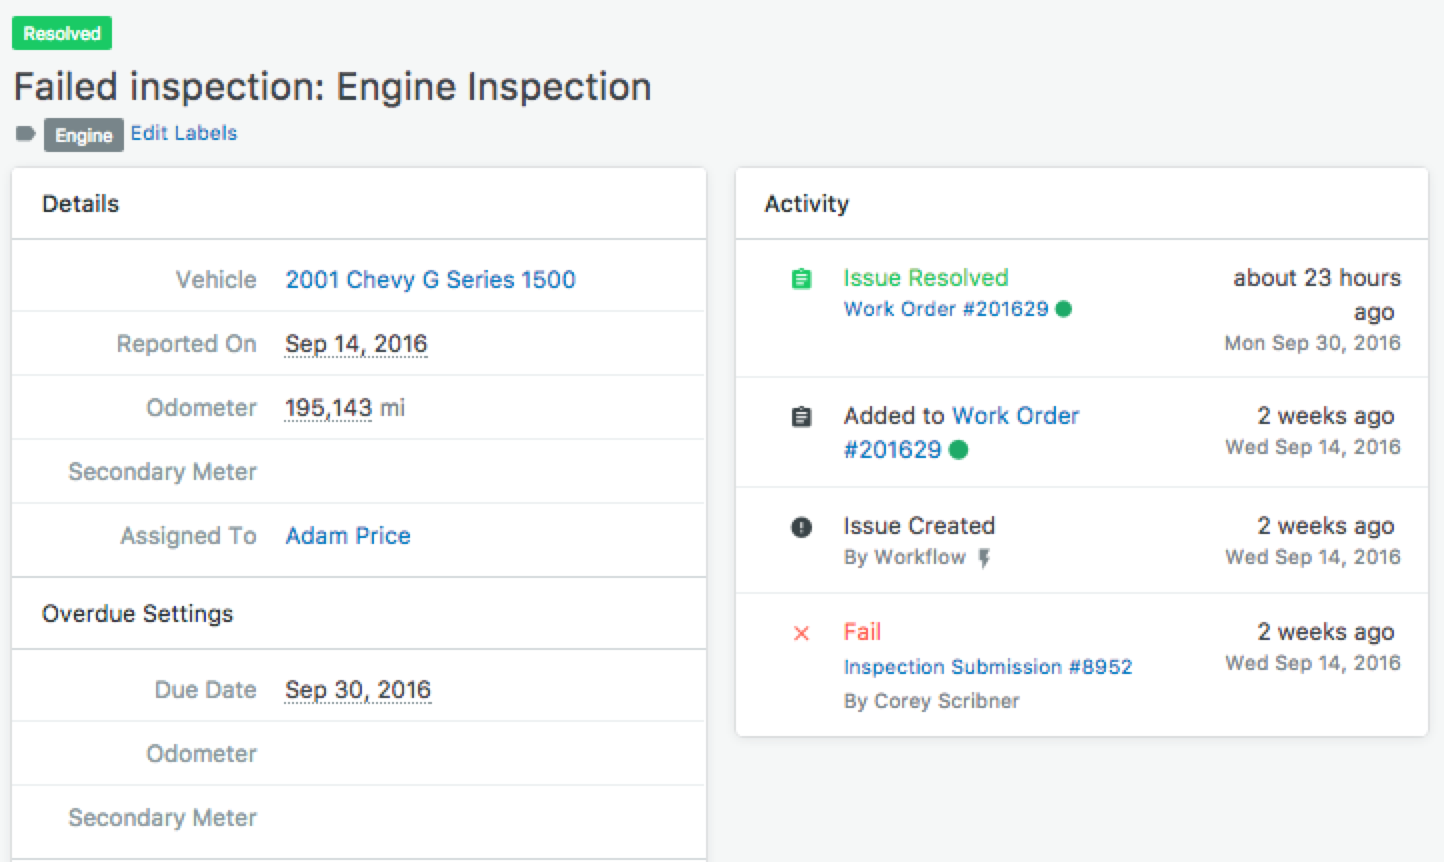This screenshot has height=862, width=1444.
Task: Click the Engine label tag
Action: (x=84, y=135)
